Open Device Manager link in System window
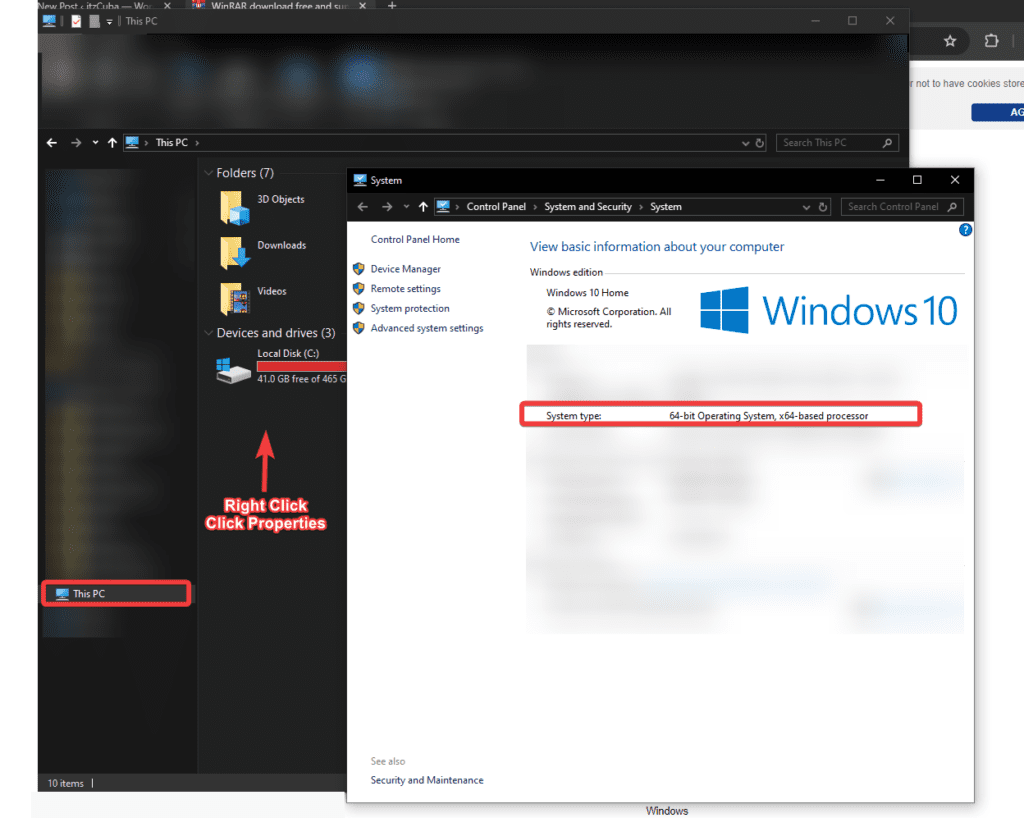The width and height of the screenshot is (1024, 818). coord(405,269)
